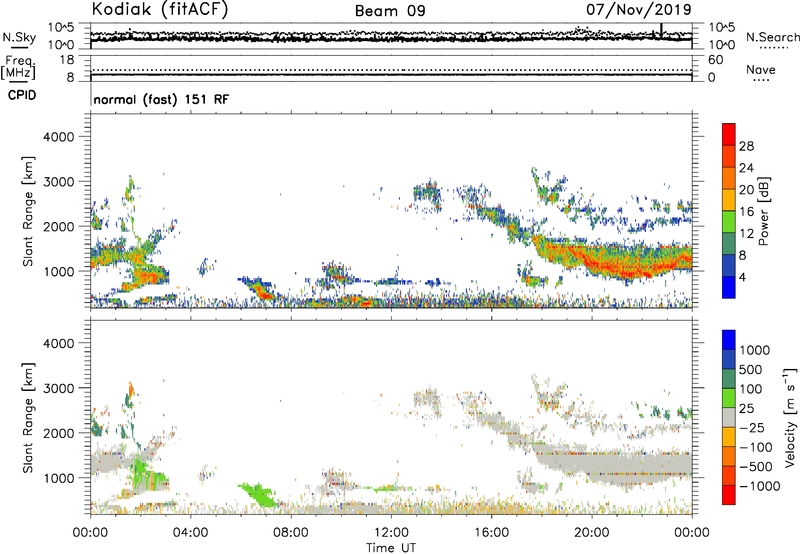Click the 60 tick on Nave axis
This screenshot has width=800, height=554.
pyautogui.click(x=716, y=60)
